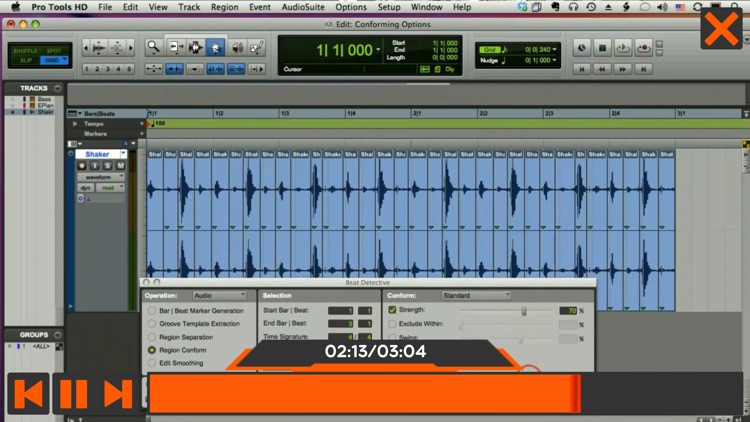Viewport: 750px width, 422px height.
Task: Click the Loop Play transport button
Action: coord(623,48)
